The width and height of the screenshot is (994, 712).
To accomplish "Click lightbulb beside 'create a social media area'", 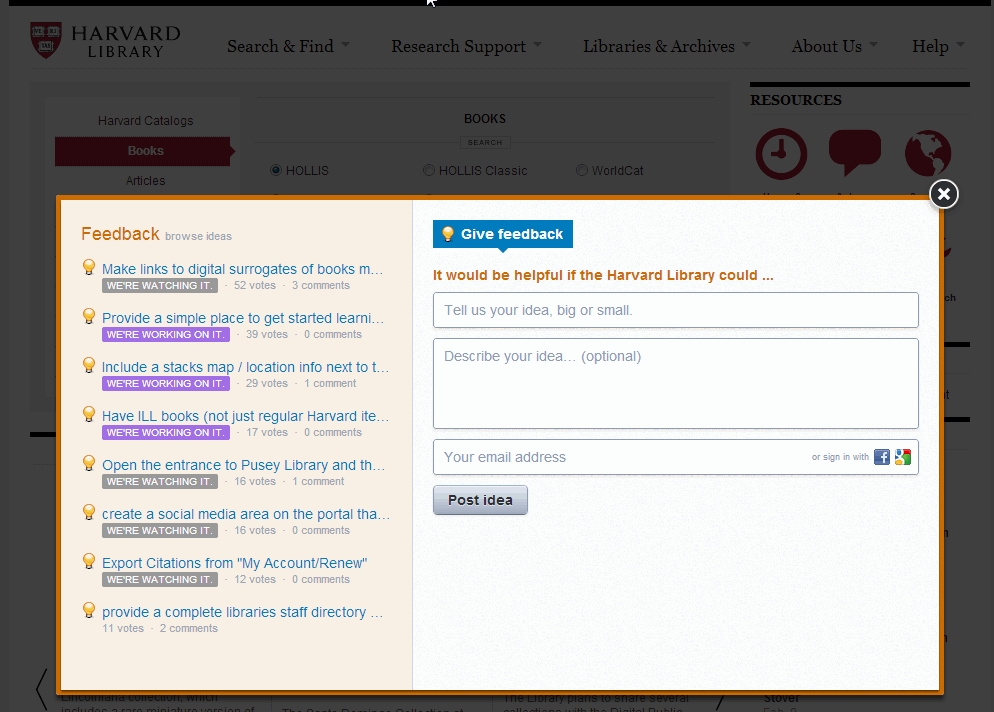I will point(89,512).
